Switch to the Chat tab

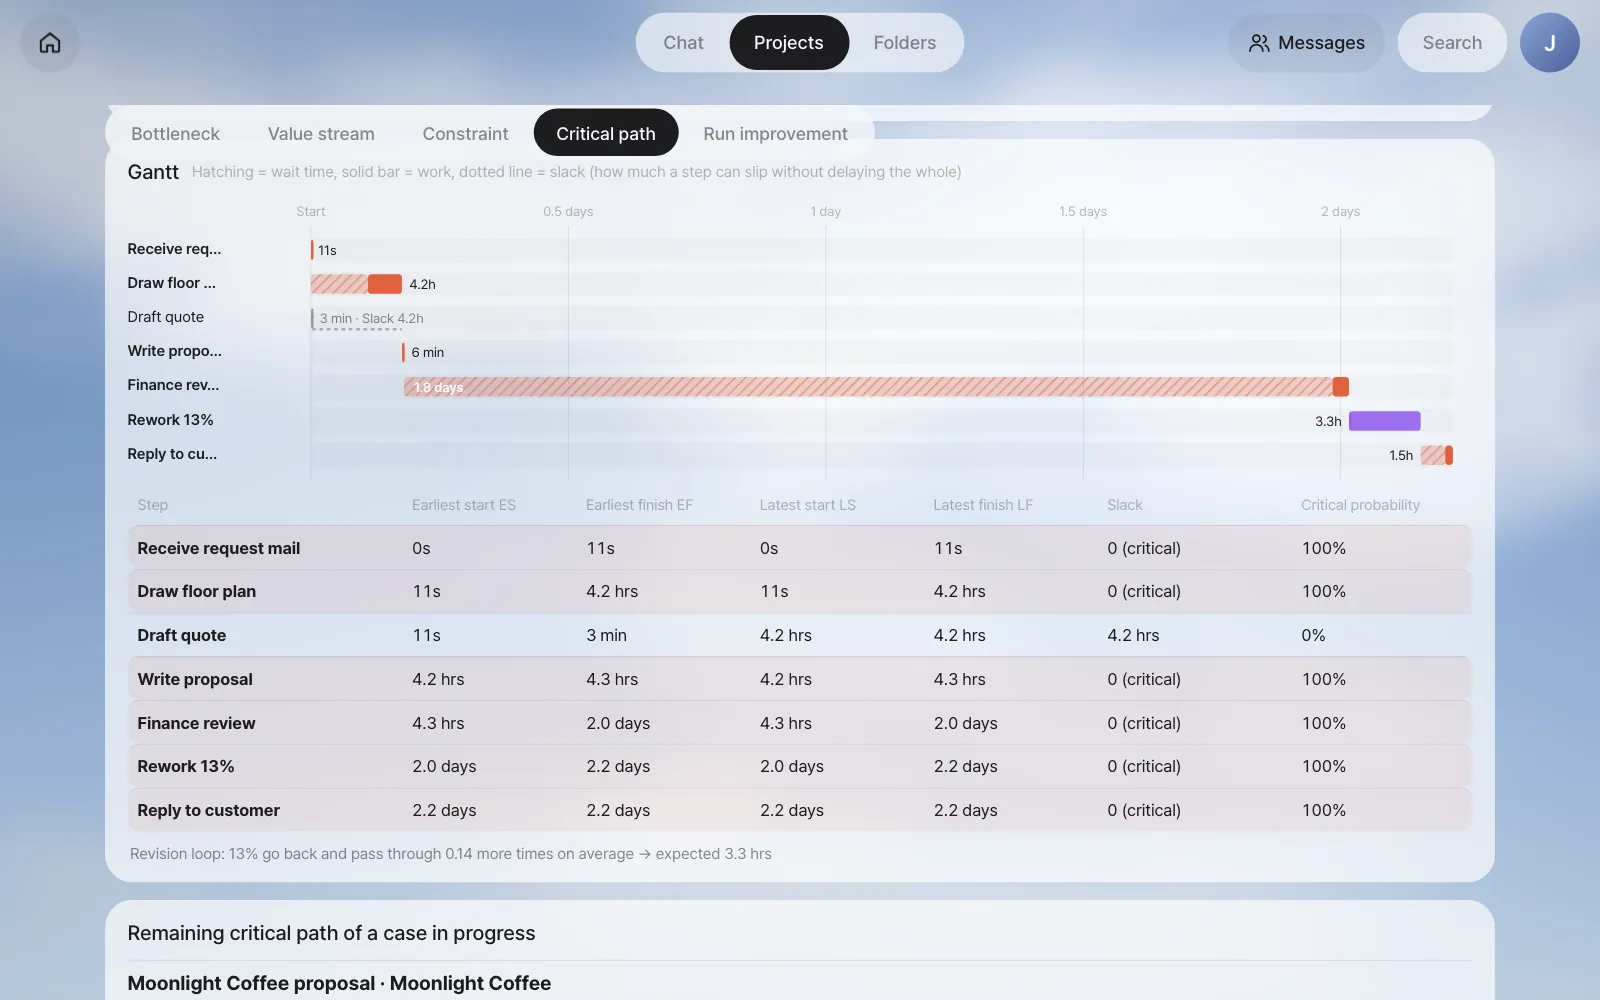tap(683, 43)
